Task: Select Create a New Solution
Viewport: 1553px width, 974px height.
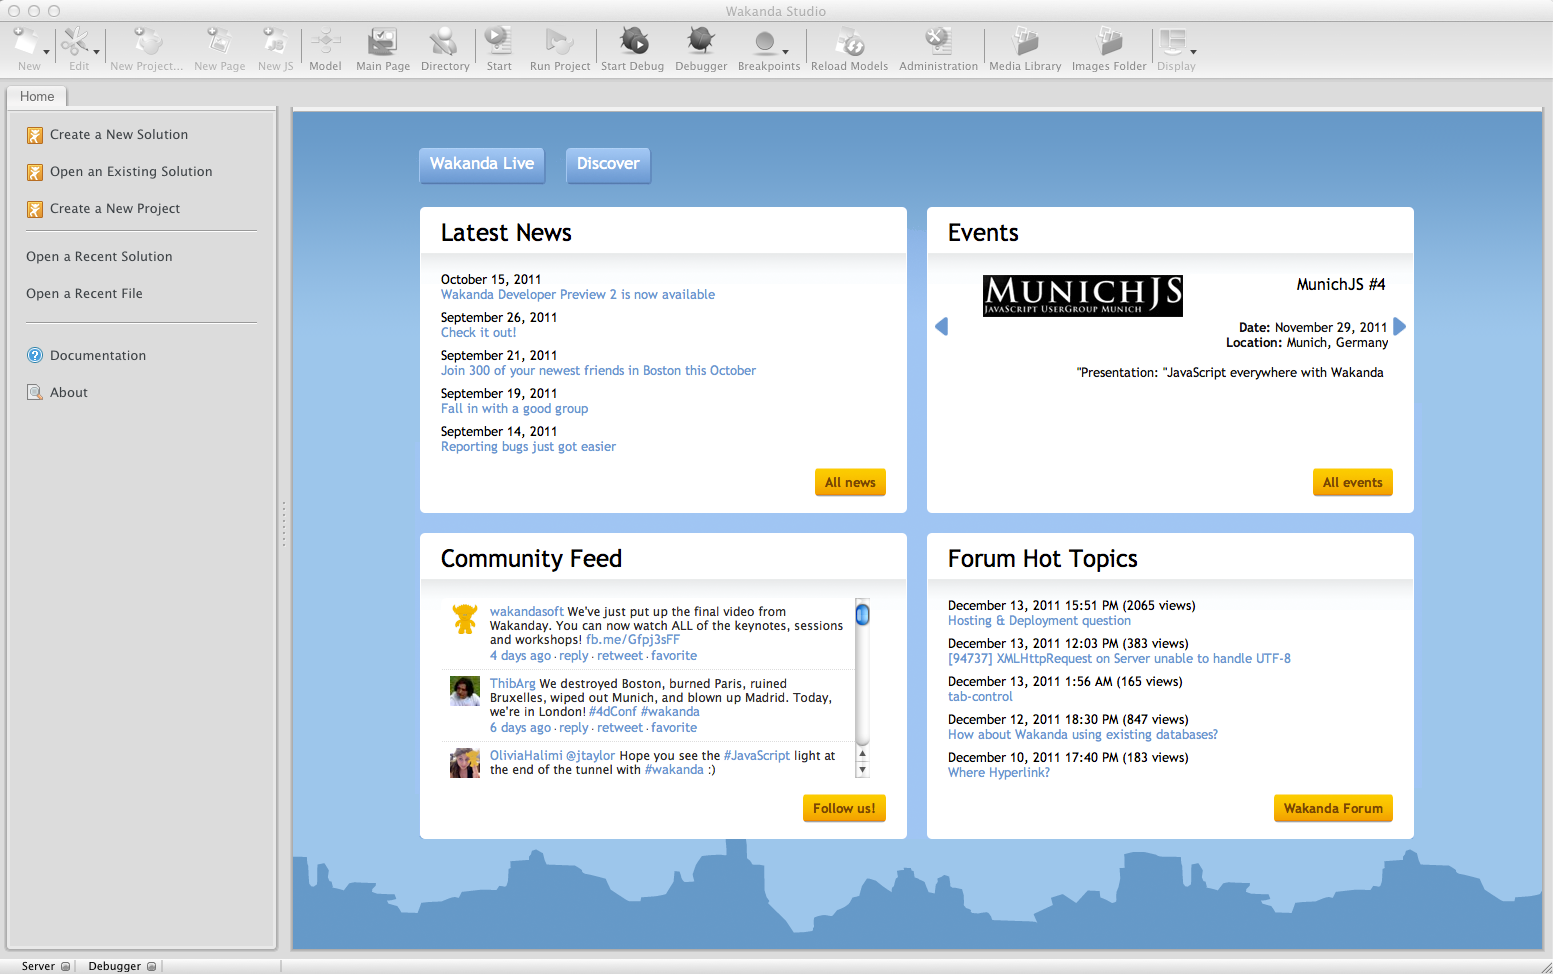Action: click(x=119, y=135)
